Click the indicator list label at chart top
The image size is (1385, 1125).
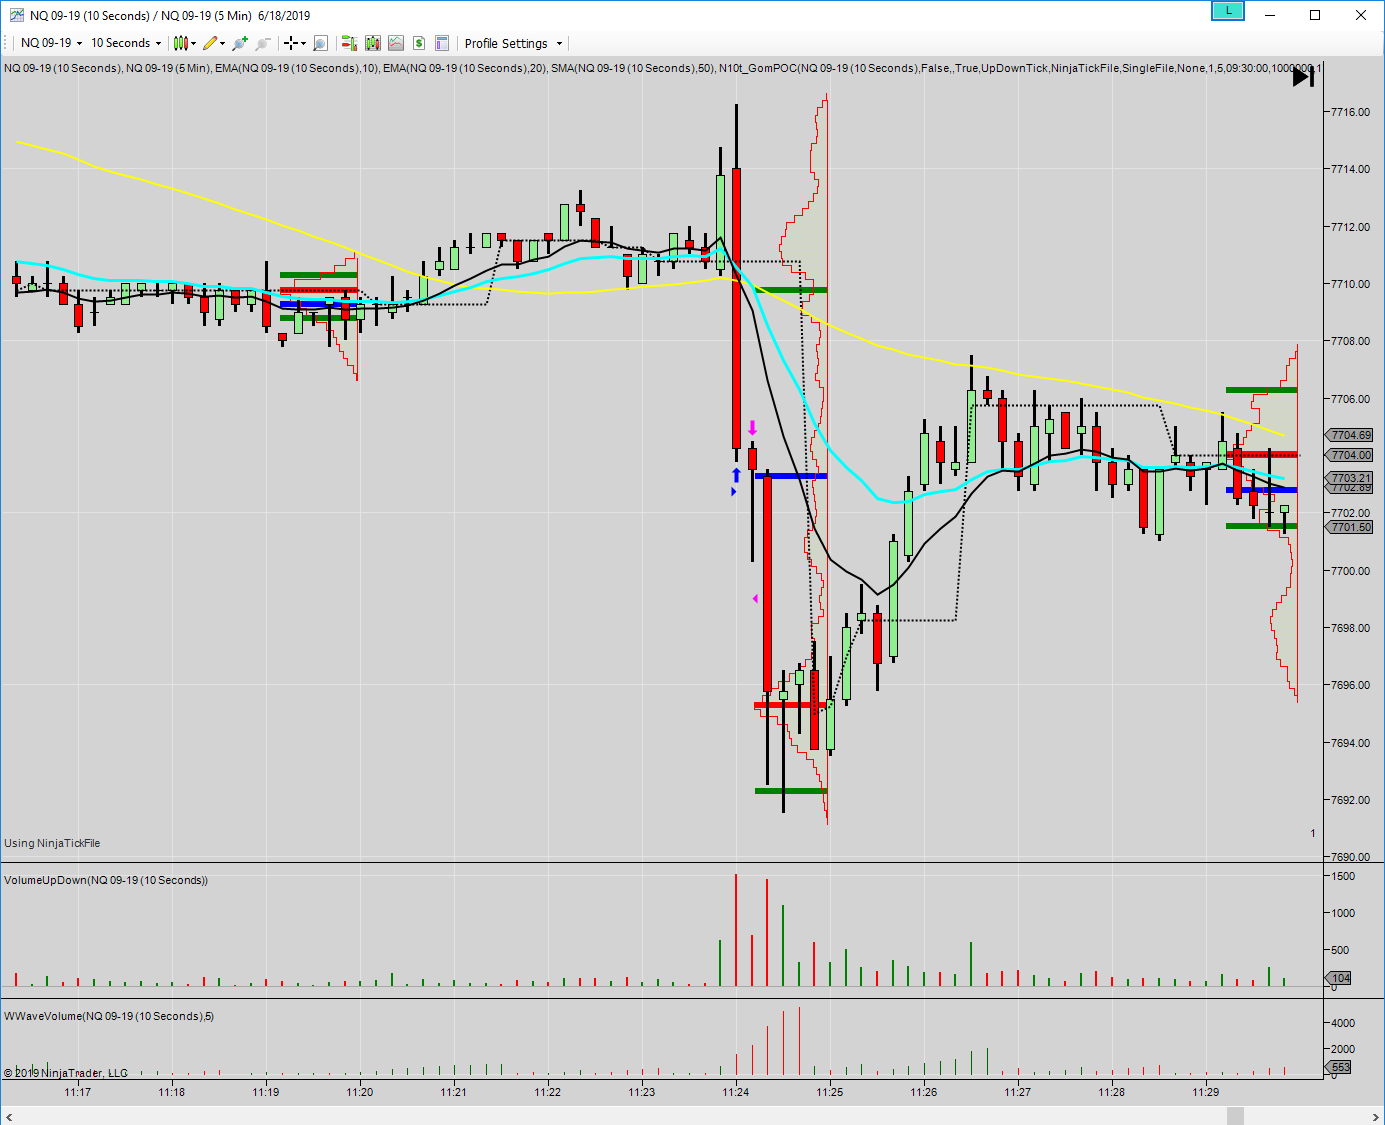click(x=662, y=68)
